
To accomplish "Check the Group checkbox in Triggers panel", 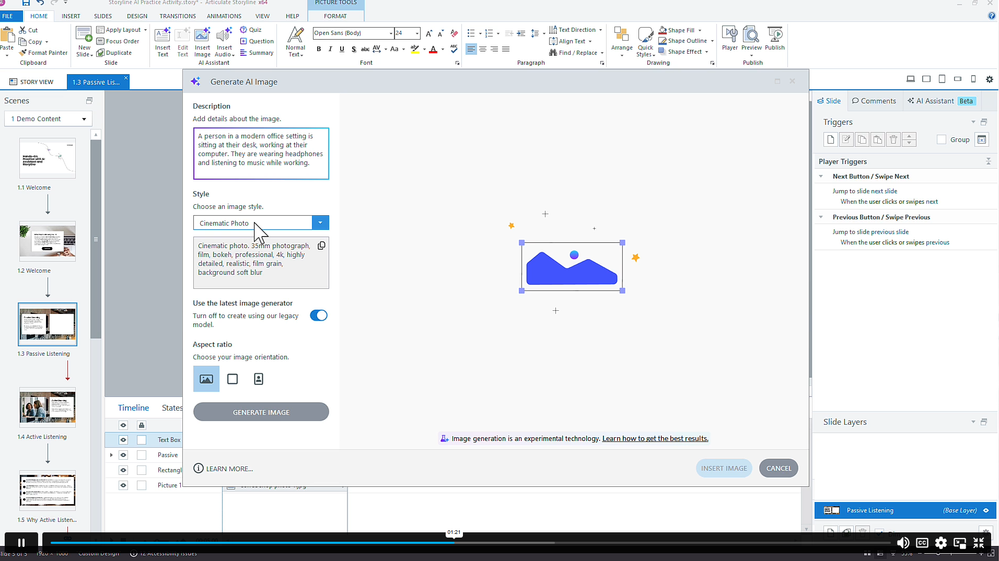I will point(942,140).
